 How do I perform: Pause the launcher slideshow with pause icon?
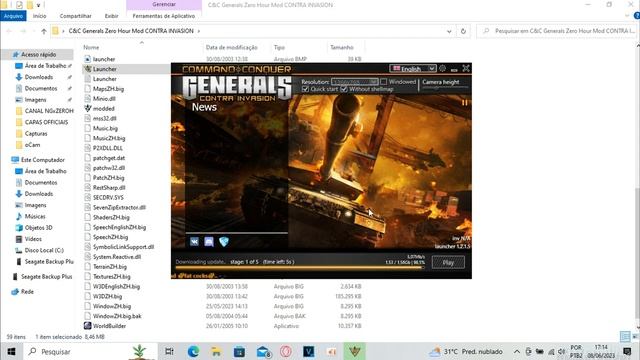tap(464, 103)
